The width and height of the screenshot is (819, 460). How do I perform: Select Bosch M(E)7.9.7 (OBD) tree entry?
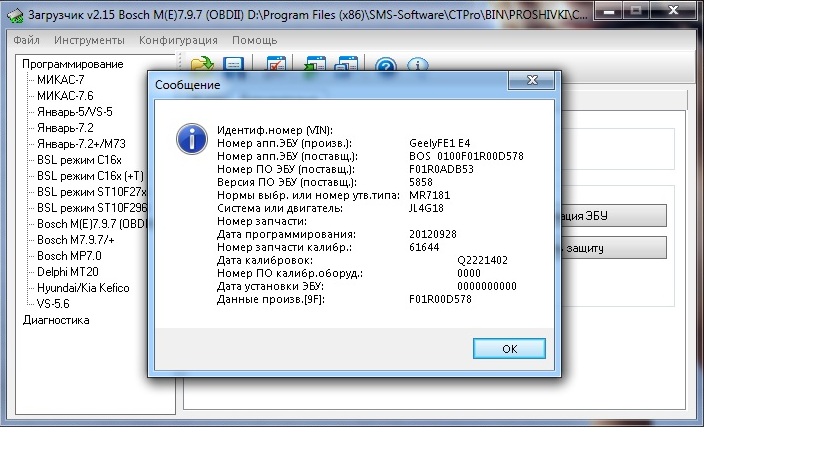92,224
